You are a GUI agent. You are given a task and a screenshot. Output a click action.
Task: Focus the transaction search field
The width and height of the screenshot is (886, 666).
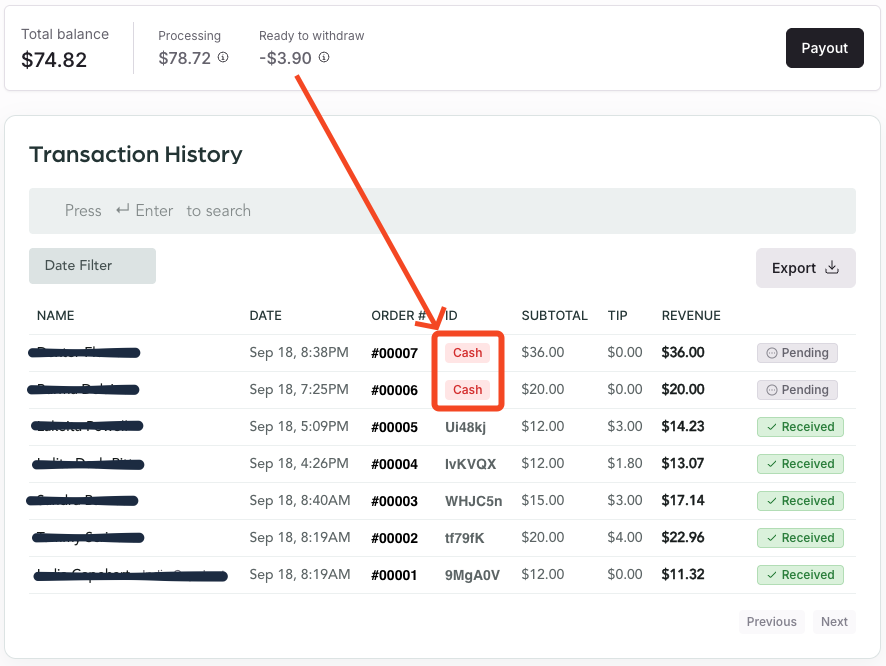click(x=442, y=211)
